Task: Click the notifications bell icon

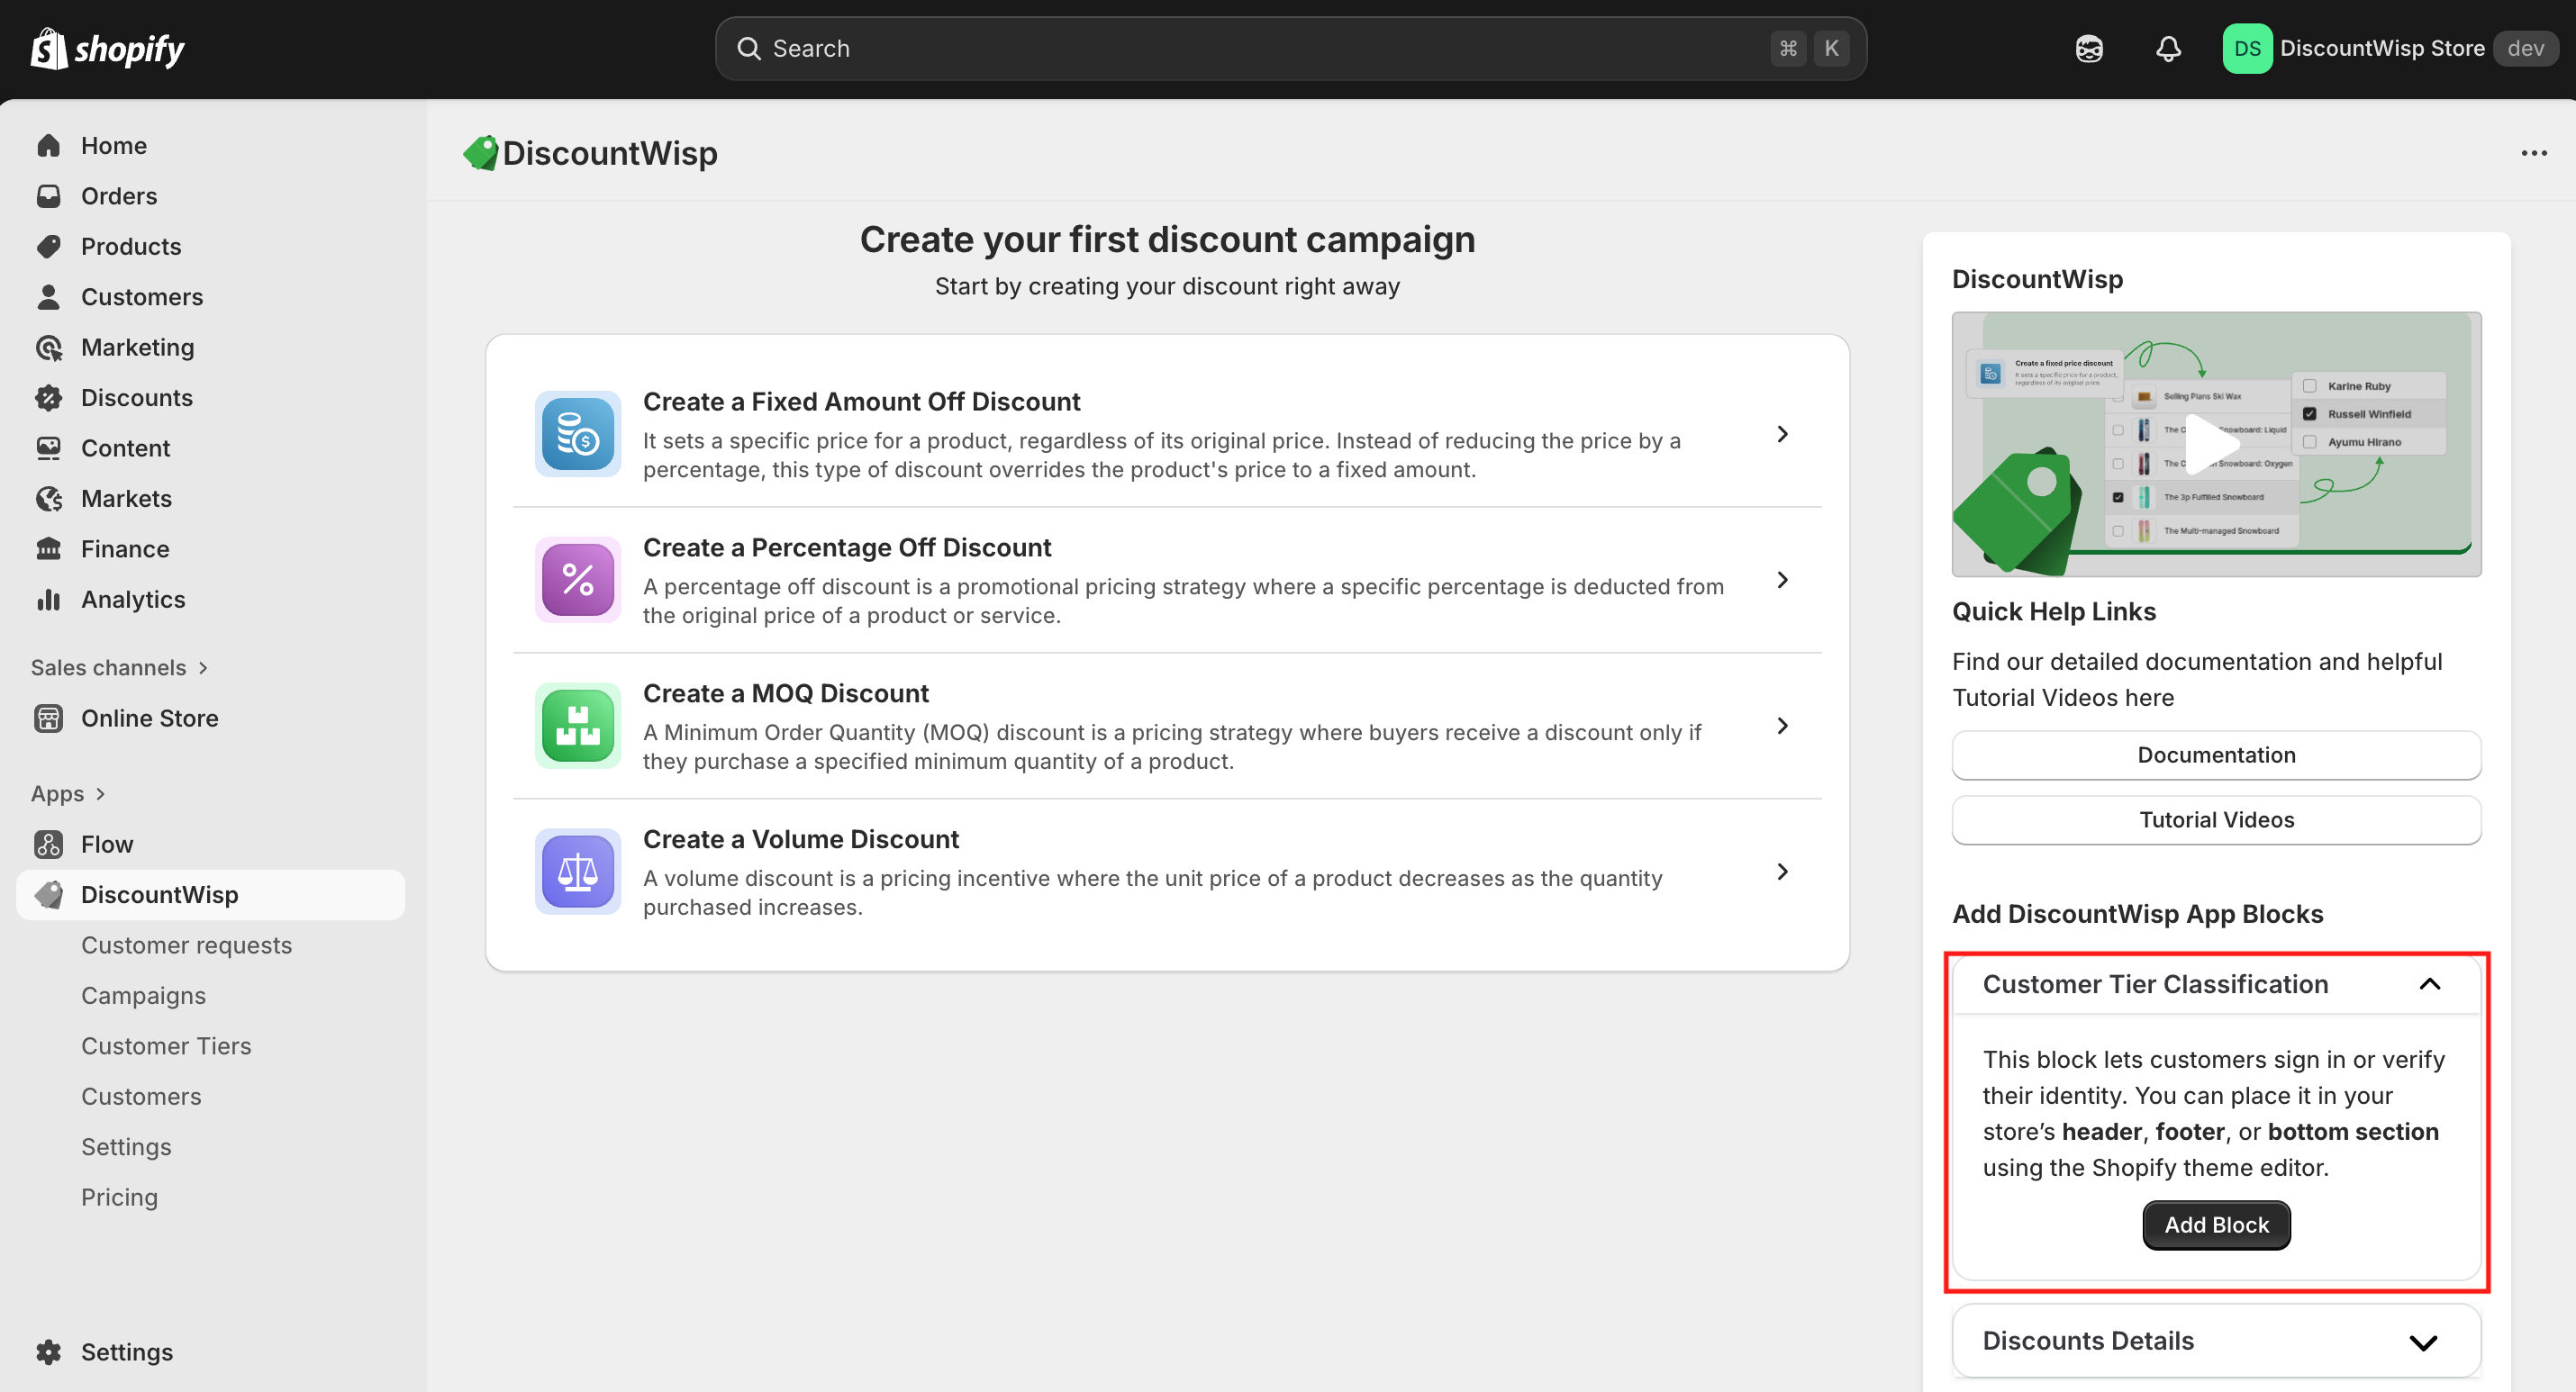Action: 2167,48
